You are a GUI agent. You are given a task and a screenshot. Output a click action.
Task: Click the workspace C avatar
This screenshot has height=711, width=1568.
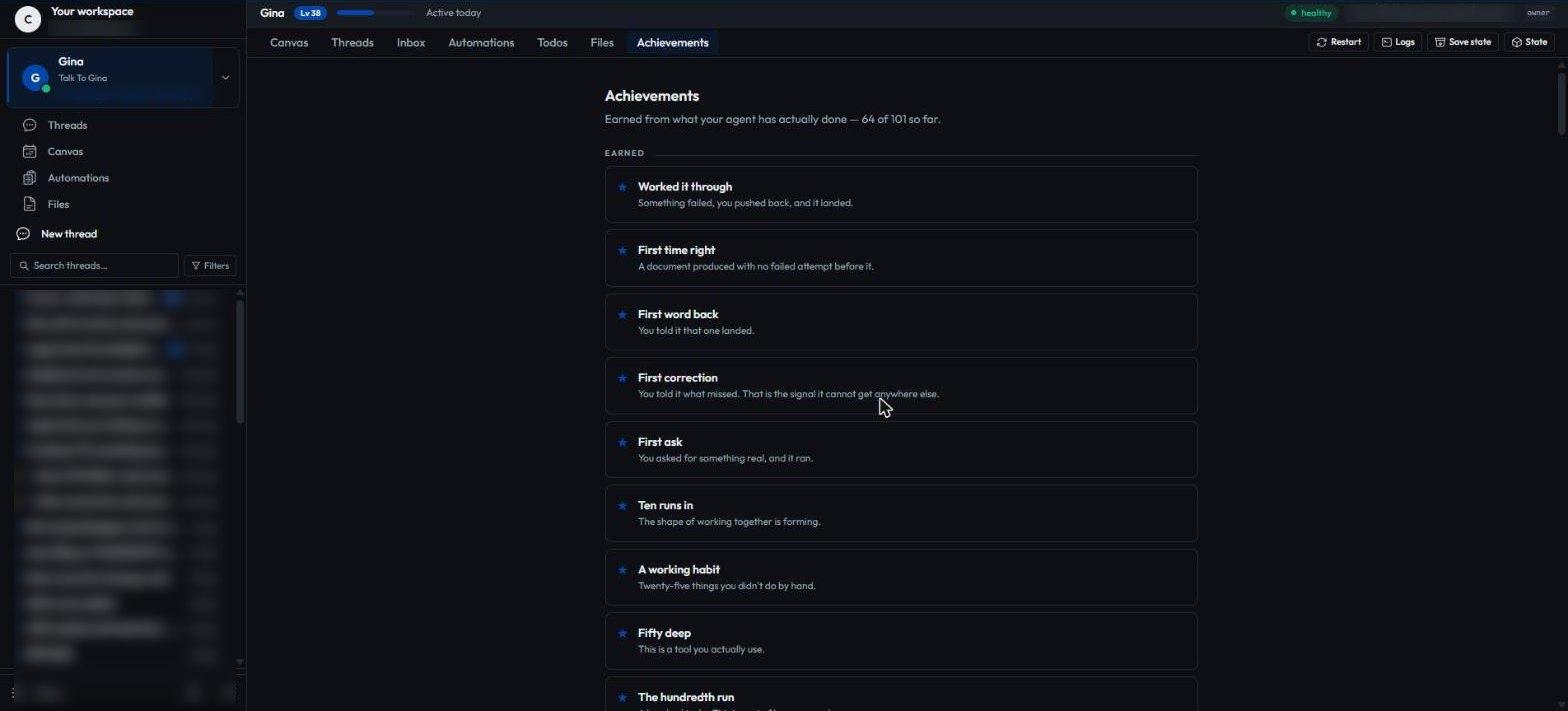[28, 19]
